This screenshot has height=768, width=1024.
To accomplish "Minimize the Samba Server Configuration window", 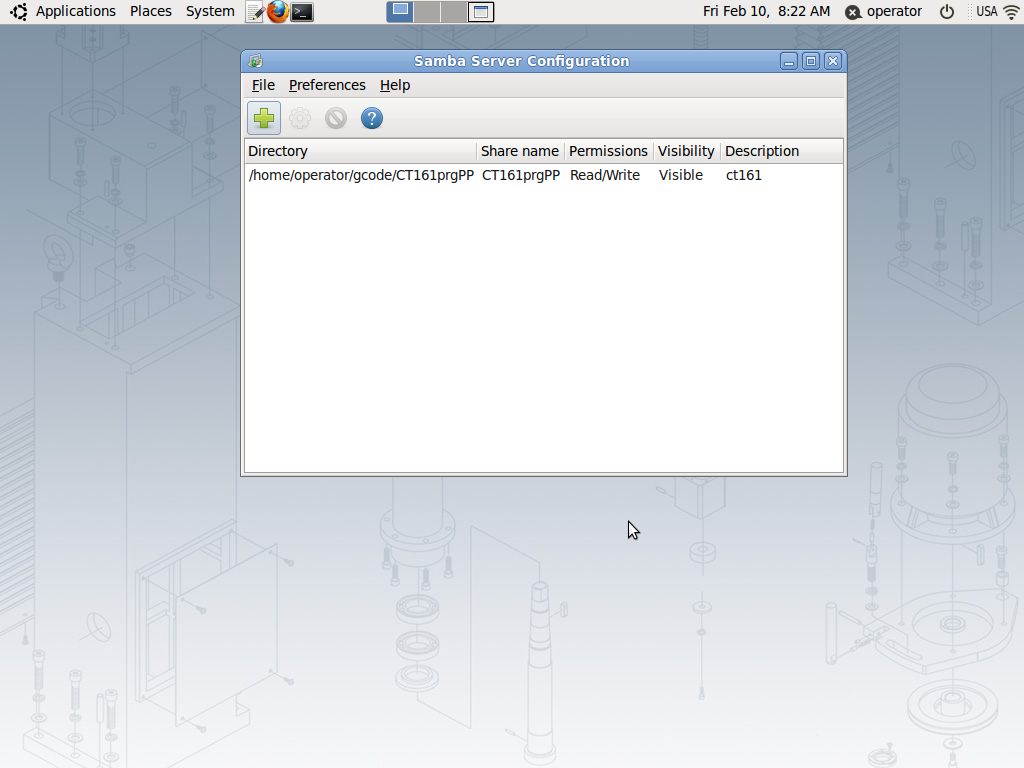I will click(789, 61).
